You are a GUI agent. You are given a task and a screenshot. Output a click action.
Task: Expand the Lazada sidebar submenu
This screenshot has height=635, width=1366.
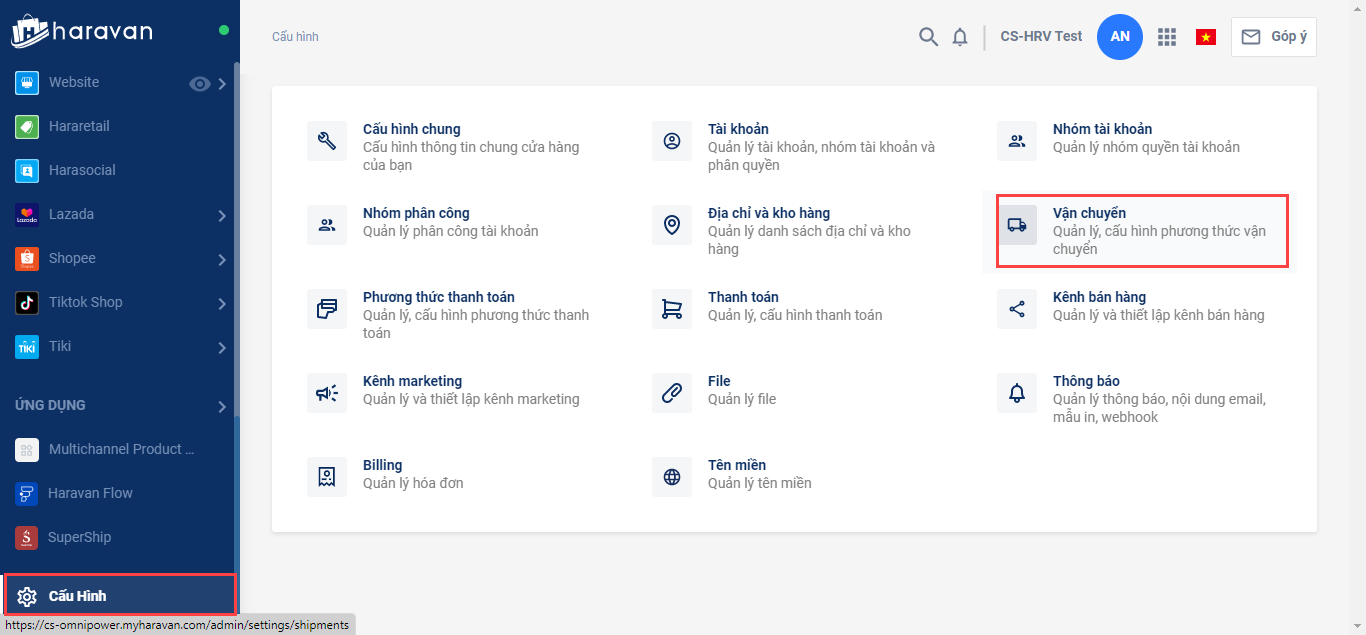pyautogui.click(x=222, y=215)
